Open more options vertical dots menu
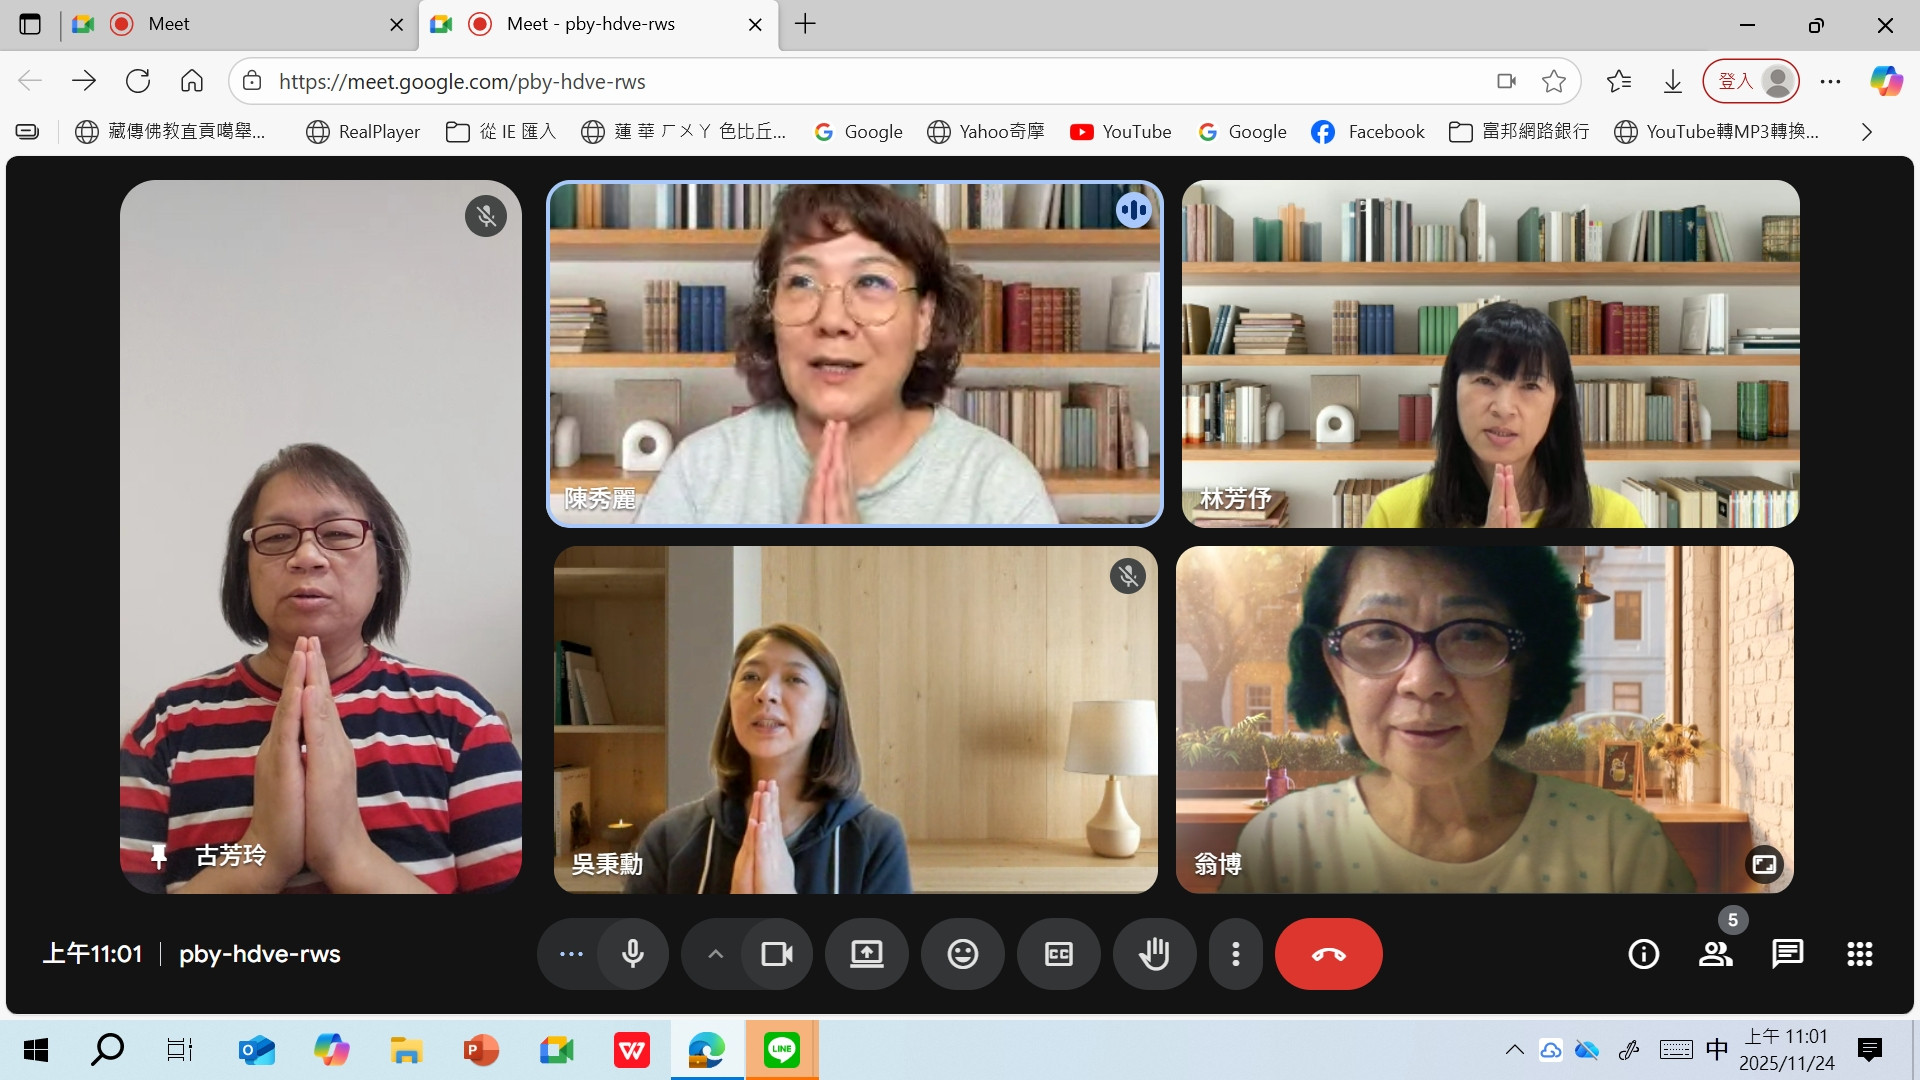Screen dimensions: 1920x1080 click(x=1236, y=954)
